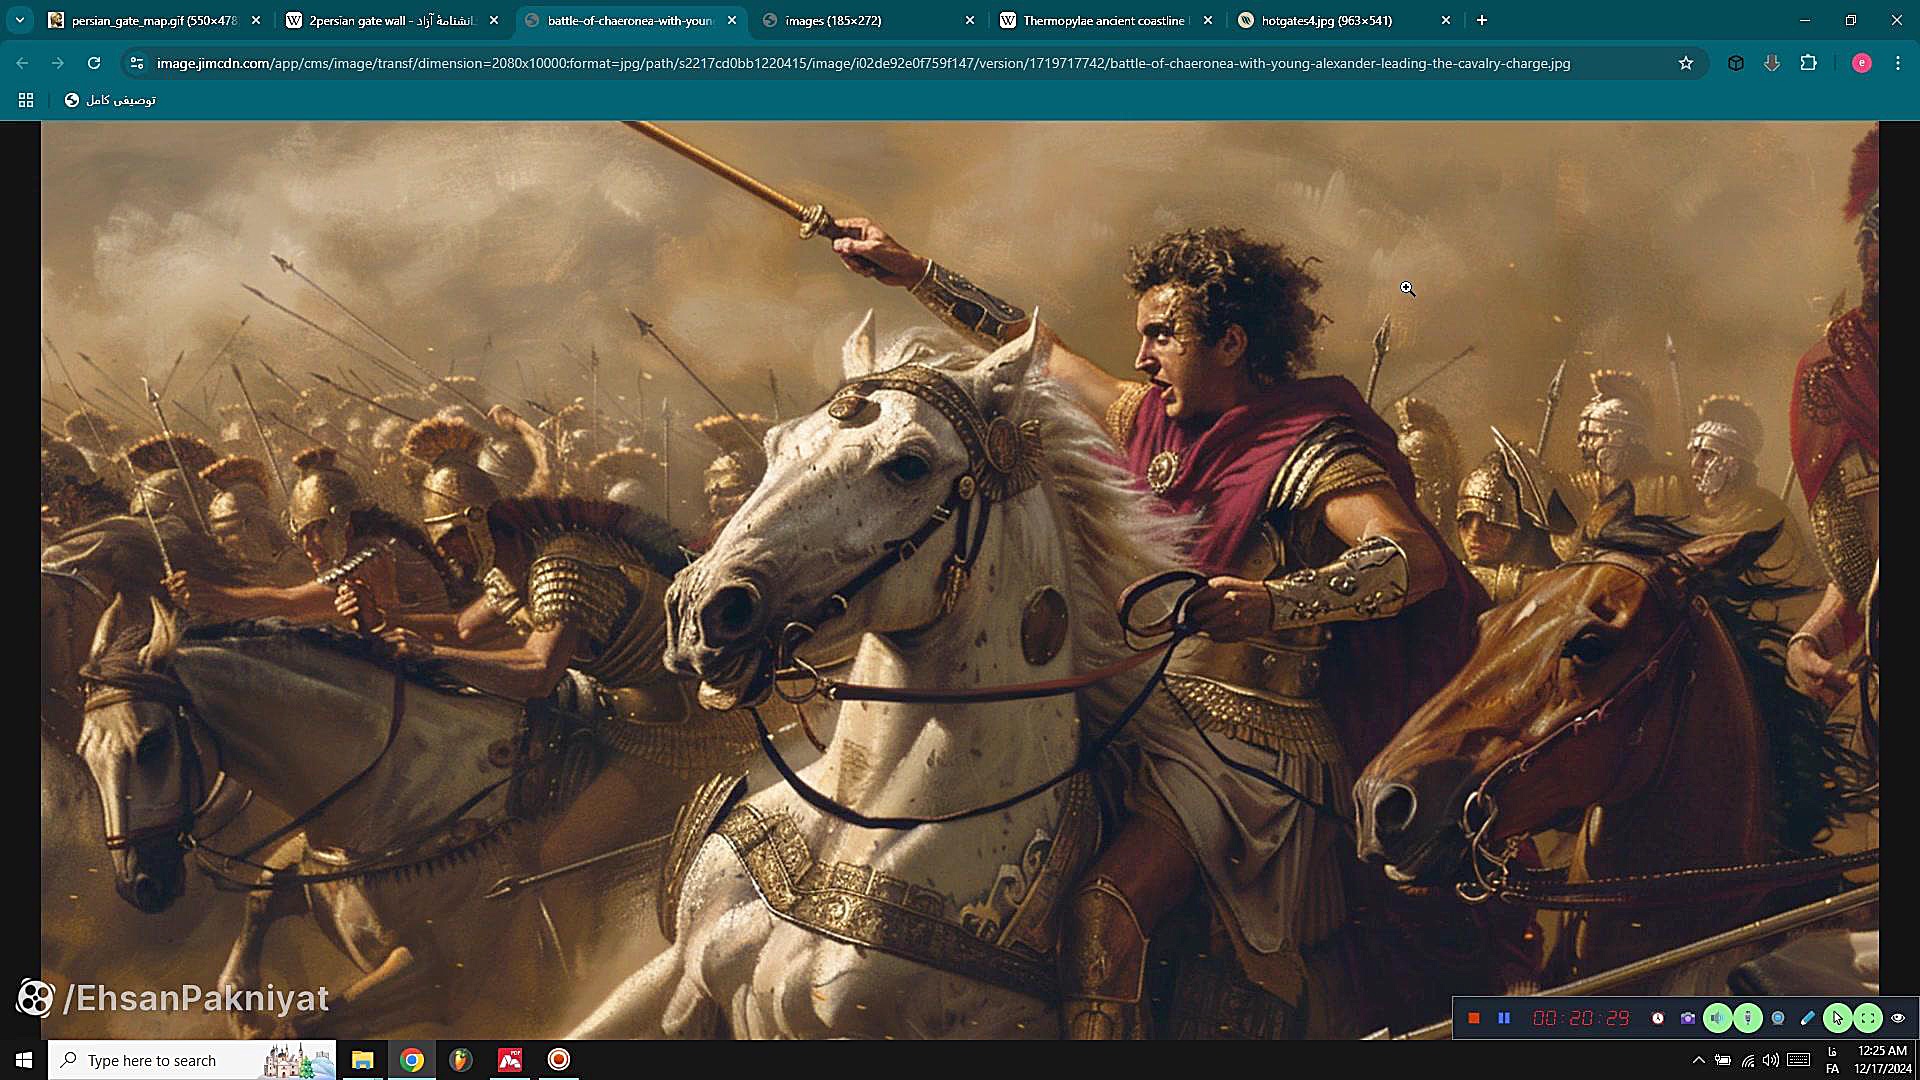Open the recorder's timer clock settings
Screen dimensions: 1920x1080
point(1658,1018)
